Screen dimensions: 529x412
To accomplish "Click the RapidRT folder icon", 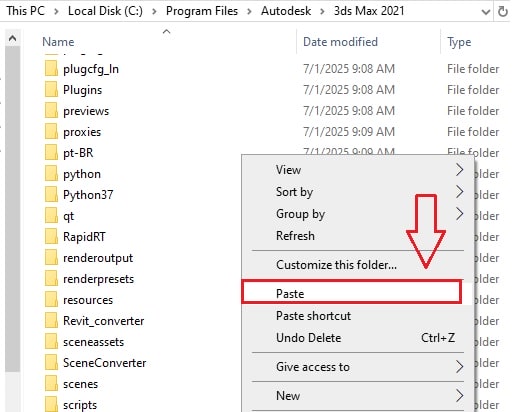I will 51,237.
